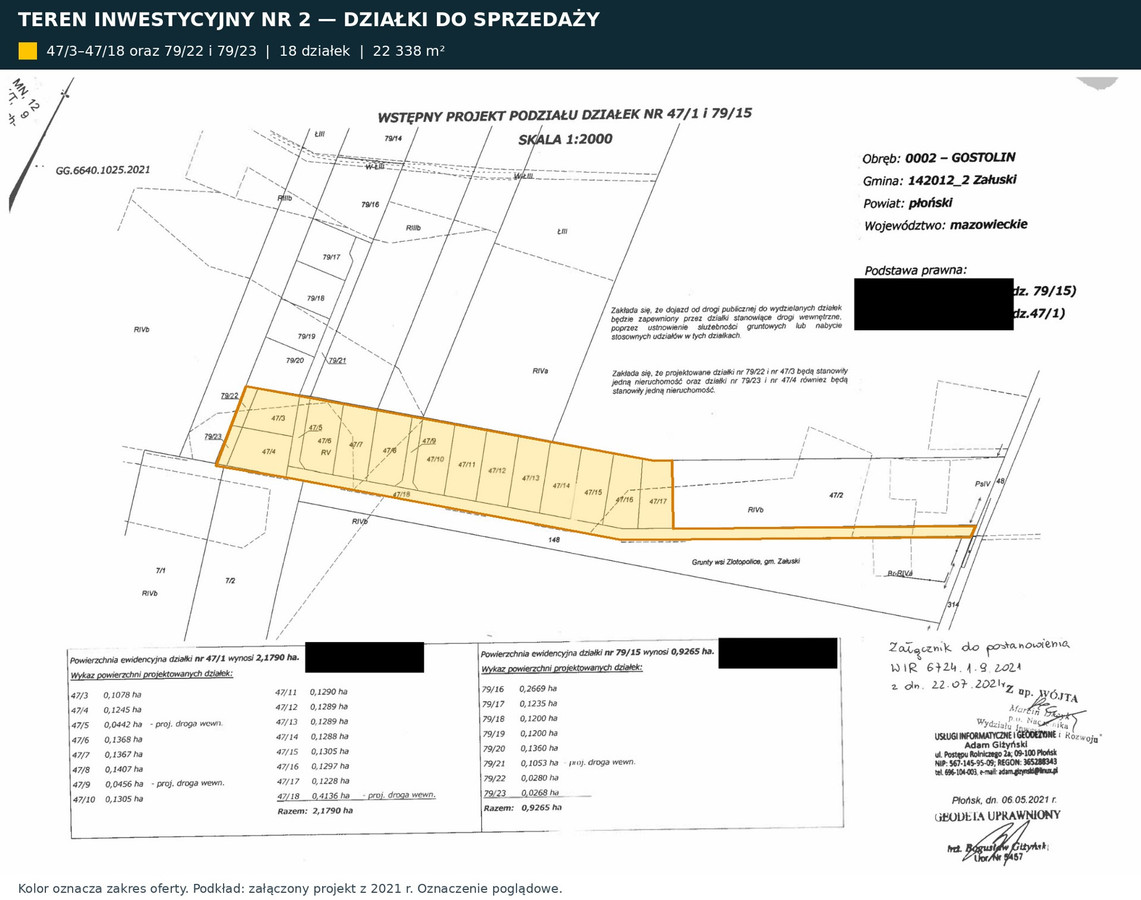This screenshot has width=1141, height=900.
Task: Click parcel label 79/17 on the map
Action: click(331, 257)
